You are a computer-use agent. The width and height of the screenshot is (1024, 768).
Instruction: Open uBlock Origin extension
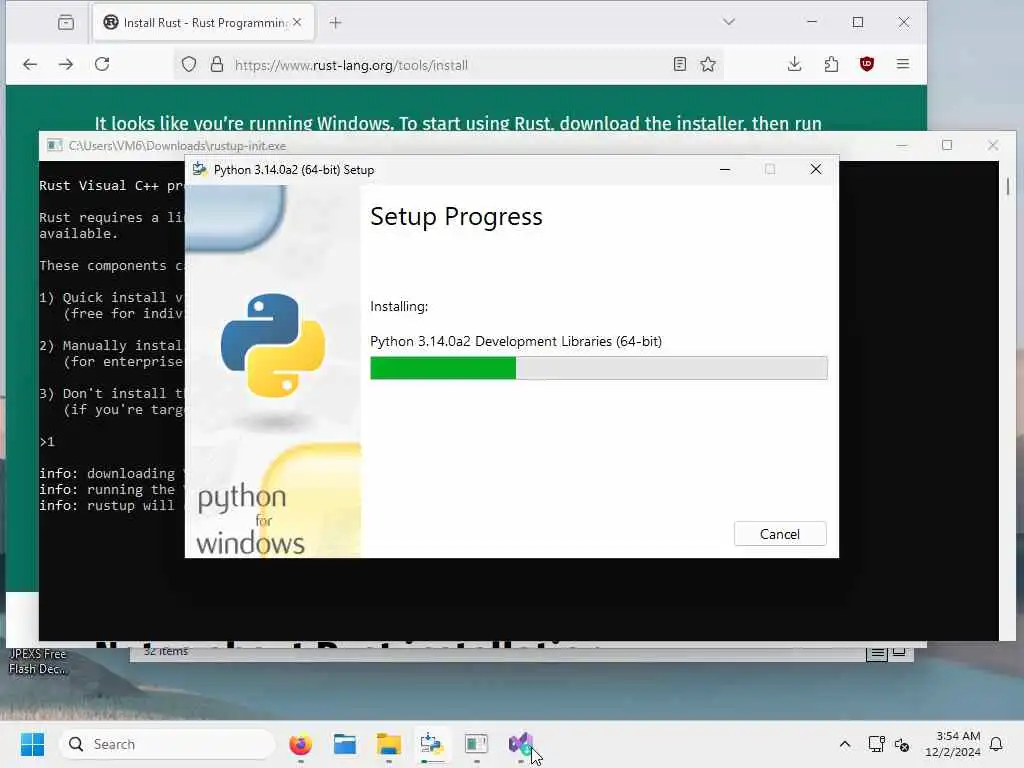[x=867, y=64]
